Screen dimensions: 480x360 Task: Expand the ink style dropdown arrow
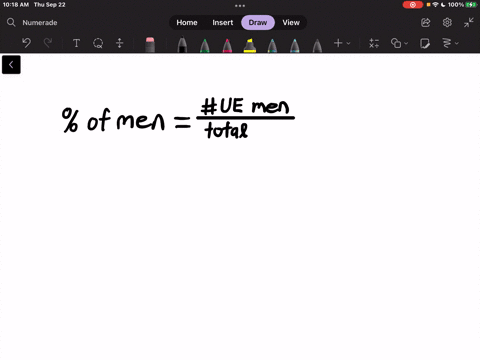click(457, 43)
